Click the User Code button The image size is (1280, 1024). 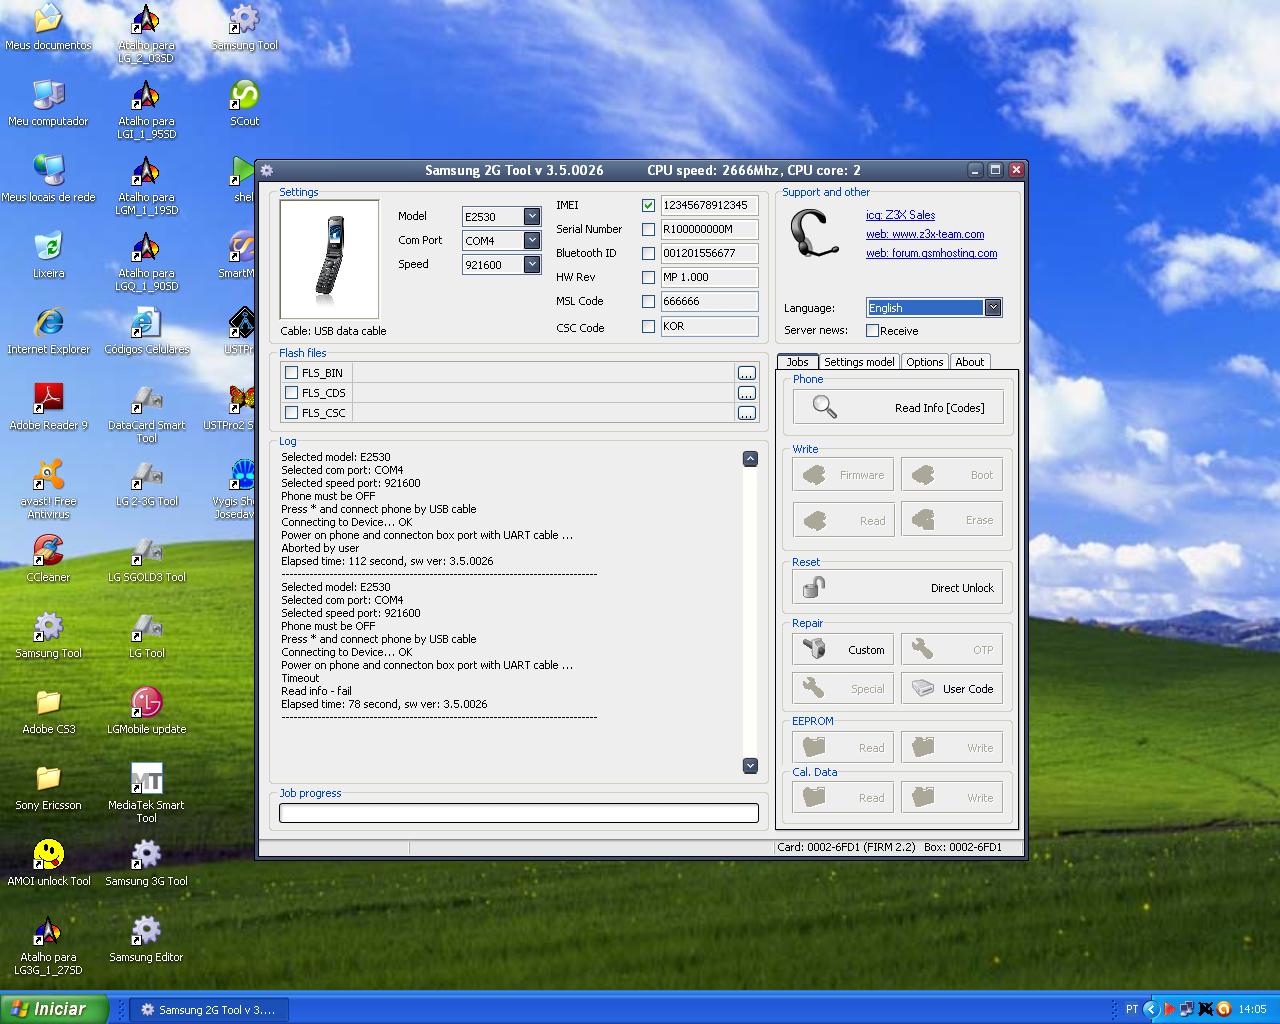pyautogui.click(x=952, y=688)
